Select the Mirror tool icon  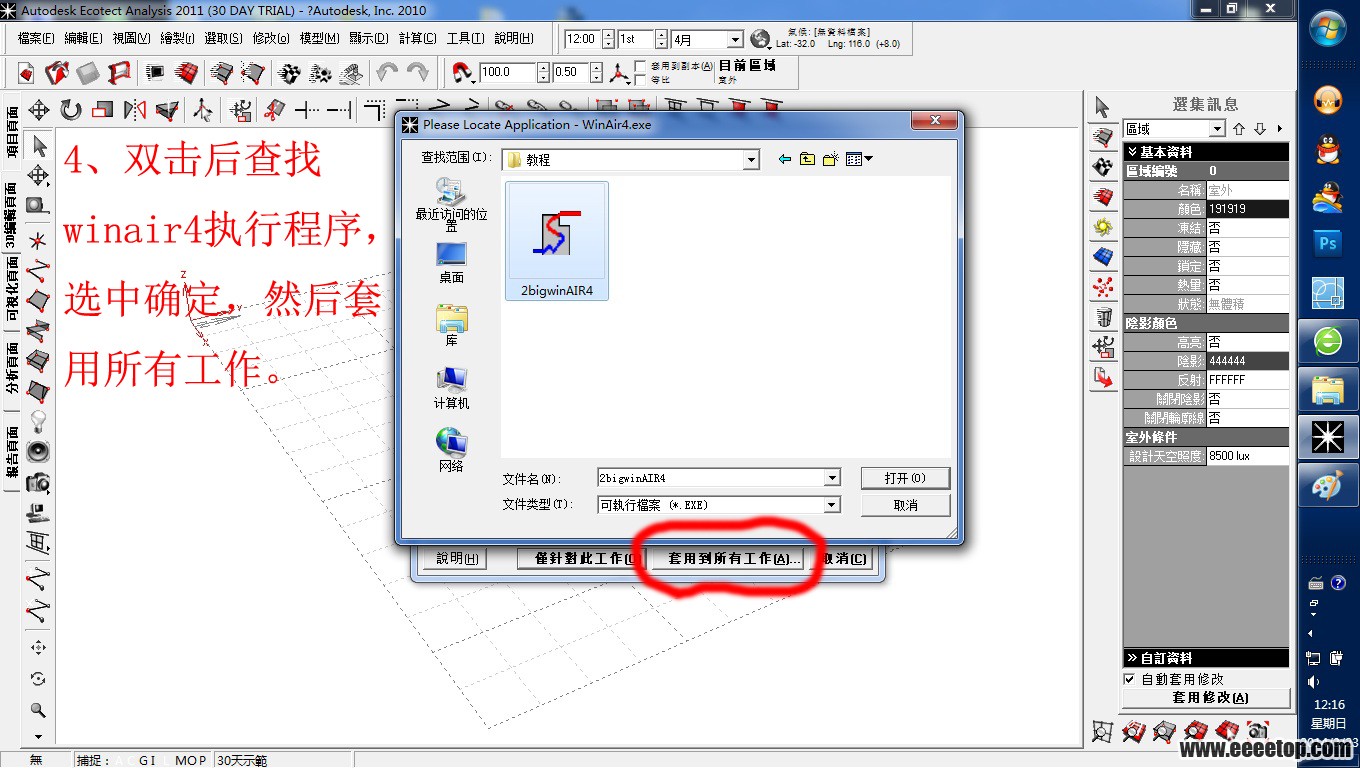[135, 110]
